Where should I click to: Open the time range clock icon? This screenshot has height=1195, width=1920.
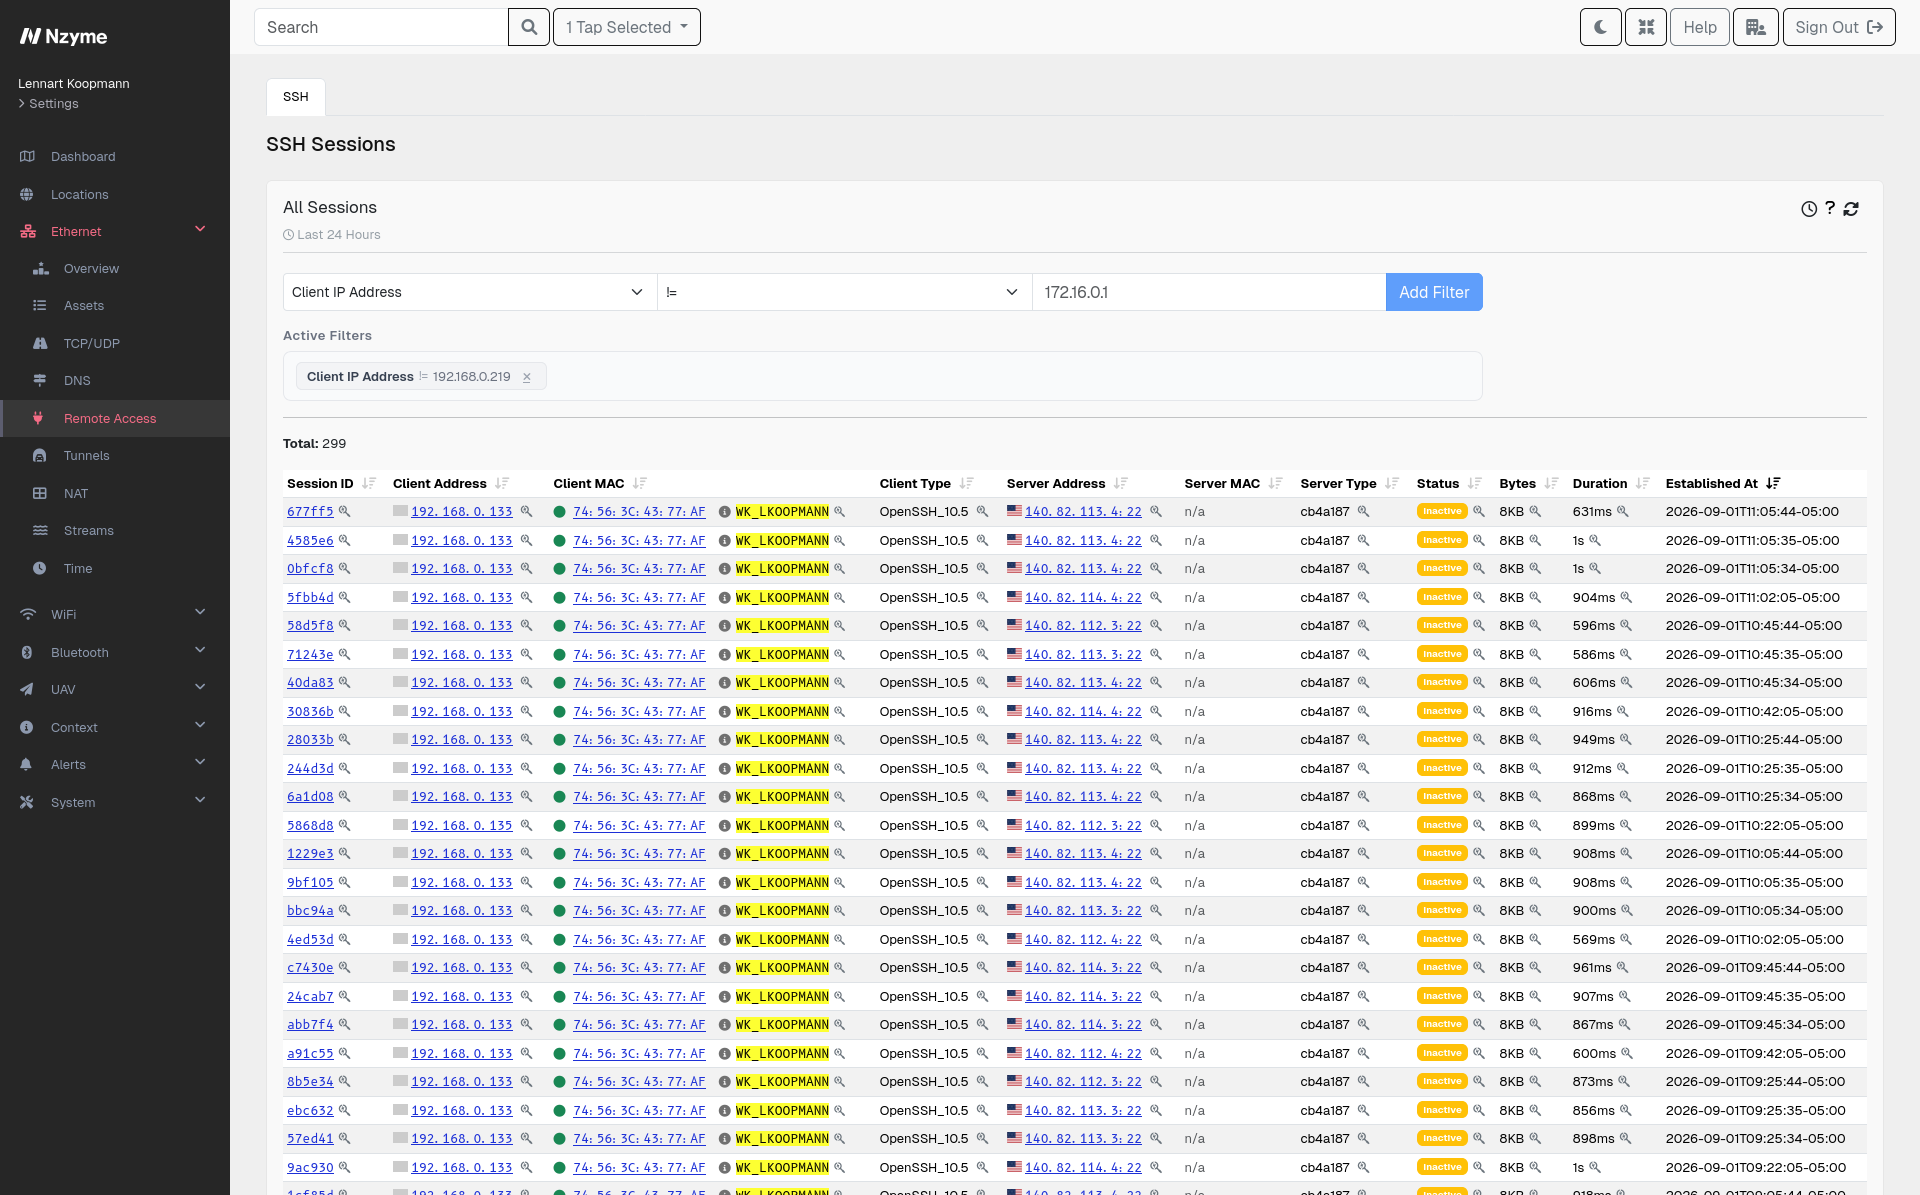[x=1809, y=209]
